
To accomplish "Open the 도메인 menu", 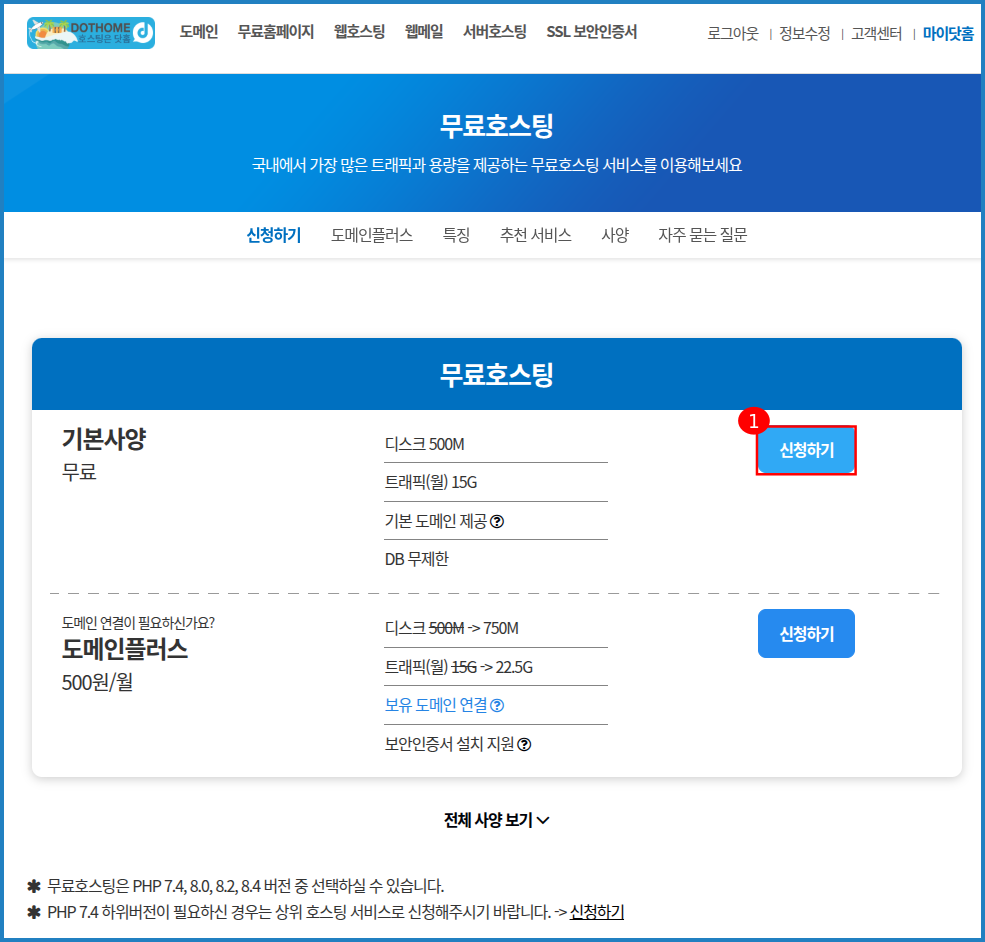I will click(x=199, y=32).
